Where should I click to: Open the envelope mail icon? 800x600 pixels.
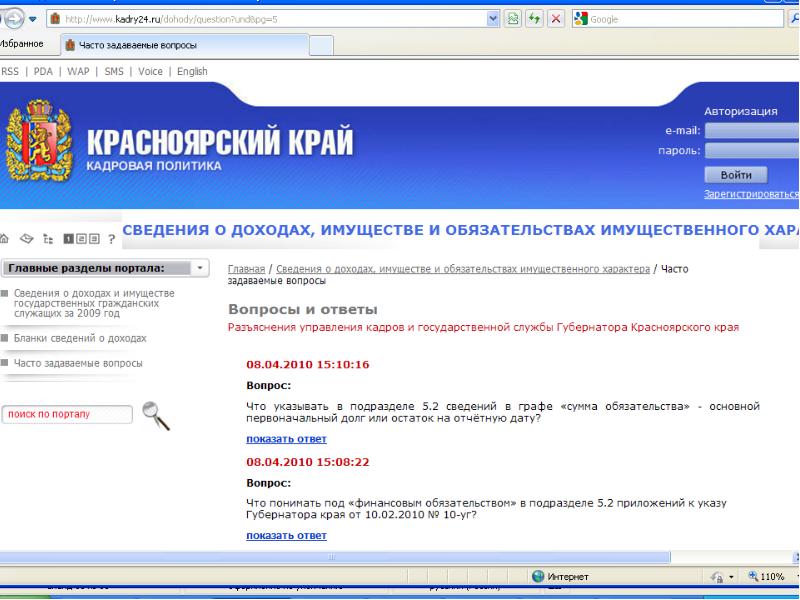click(x=29, y=240)
